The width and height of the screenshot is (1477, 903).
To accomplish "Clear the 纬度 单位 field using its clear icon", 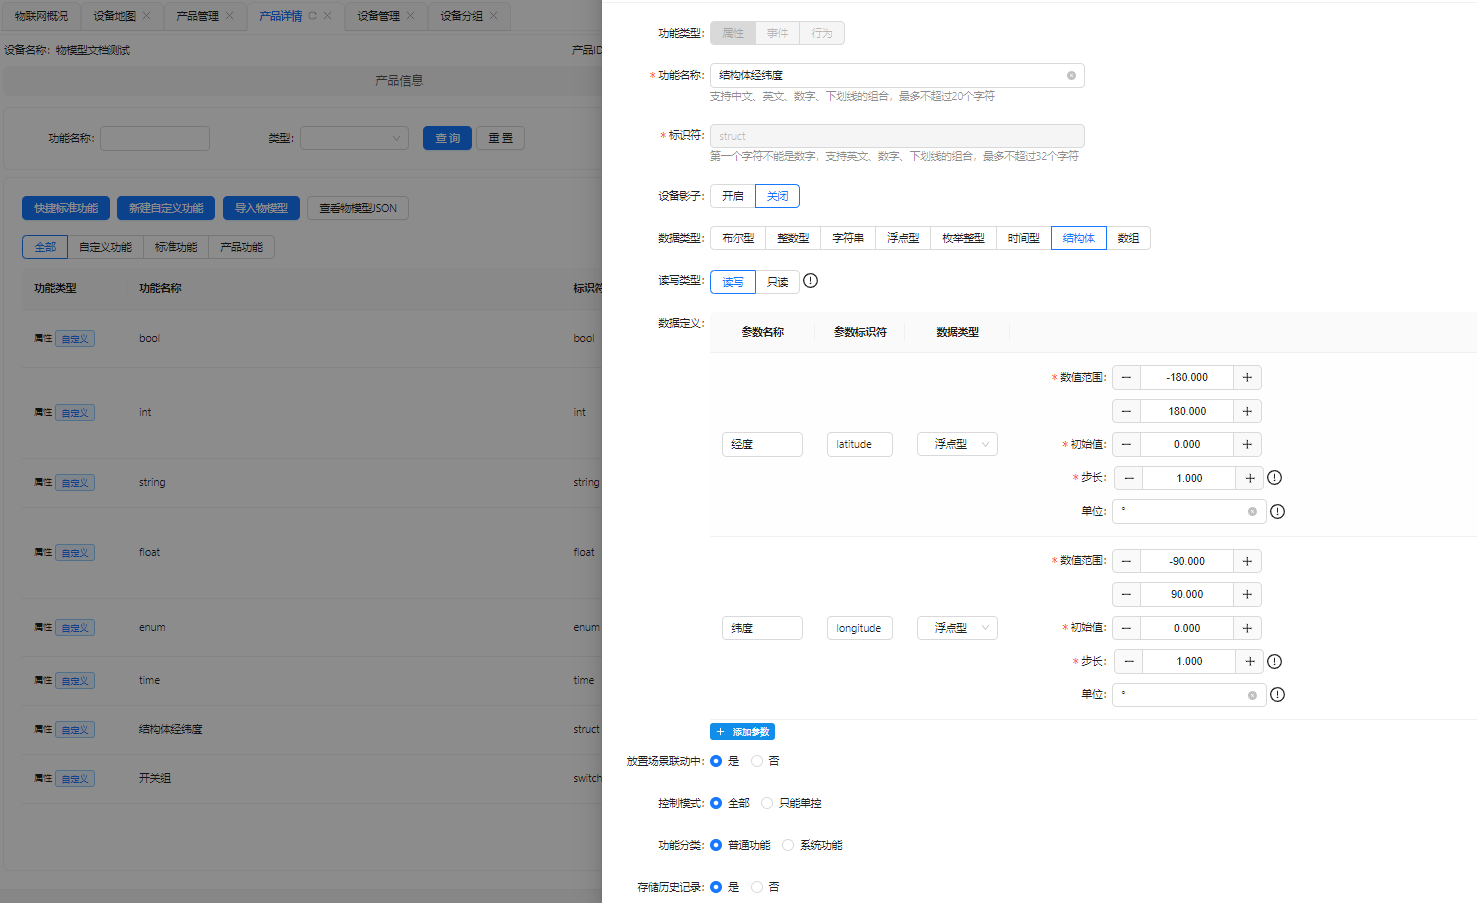I will 1252,695.
